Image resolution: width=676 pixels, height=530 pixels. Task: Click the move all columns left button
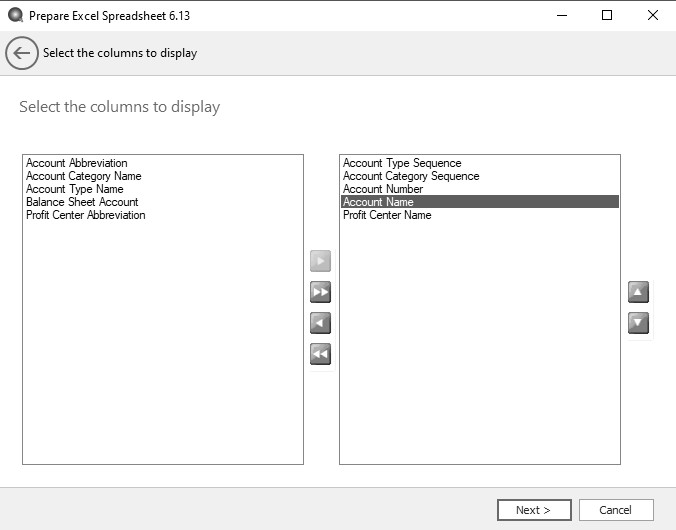320,354
